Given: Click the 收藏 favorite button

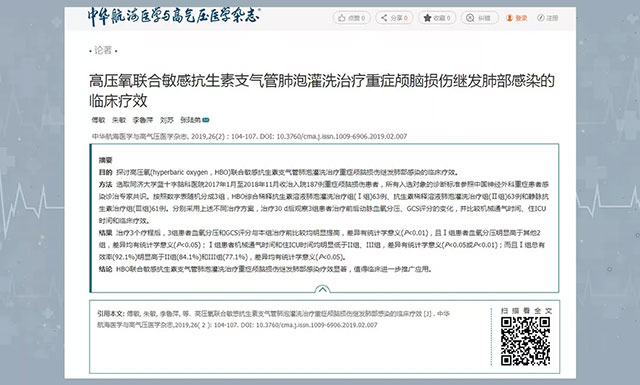Looking at the screenshot, I should pyautogui.click(x=437, y=18).
